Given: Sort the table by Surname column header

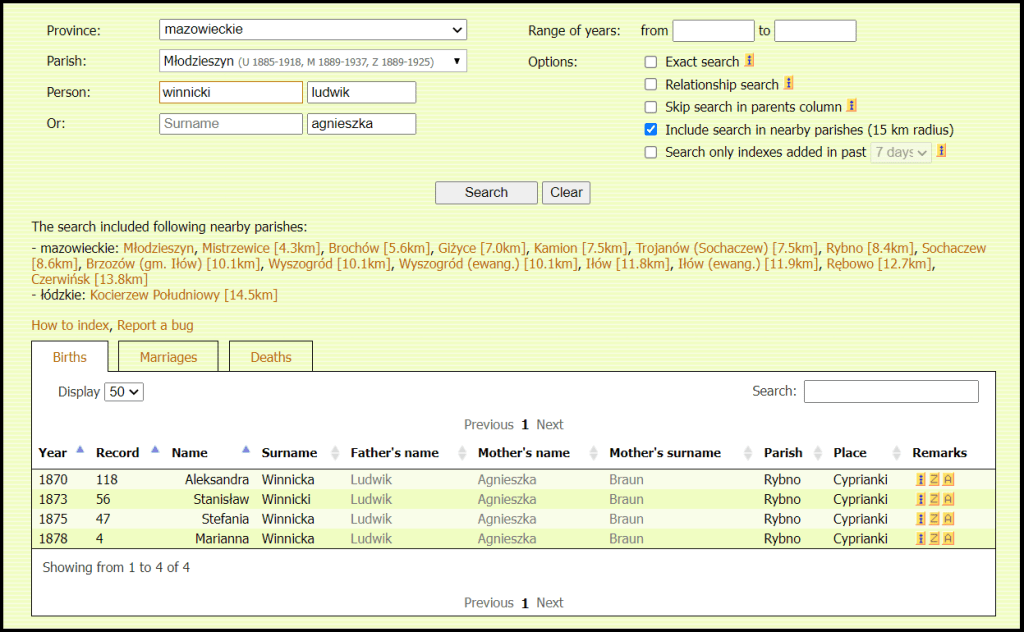Looking at the screenshot, I should (x=289, y=453).
